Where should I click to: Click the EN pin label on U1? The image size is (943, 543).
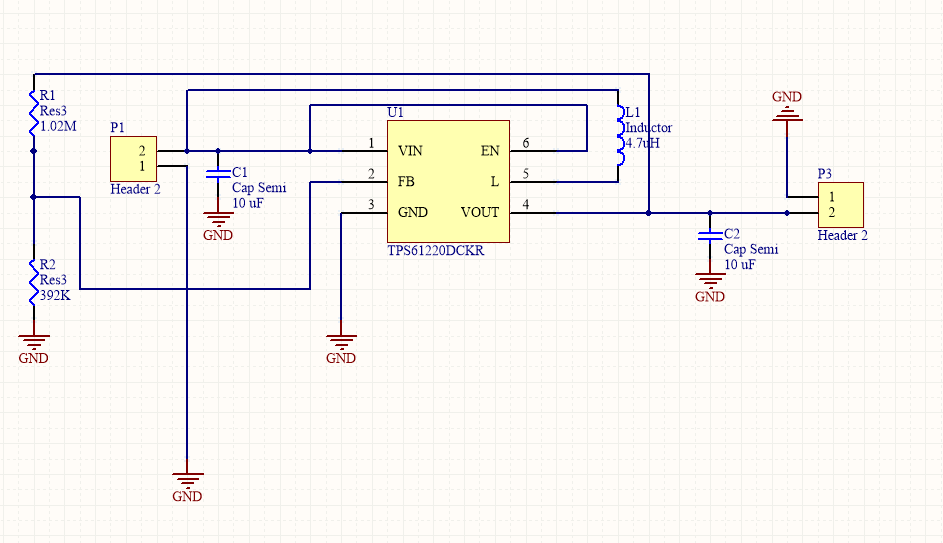[490, 151]
